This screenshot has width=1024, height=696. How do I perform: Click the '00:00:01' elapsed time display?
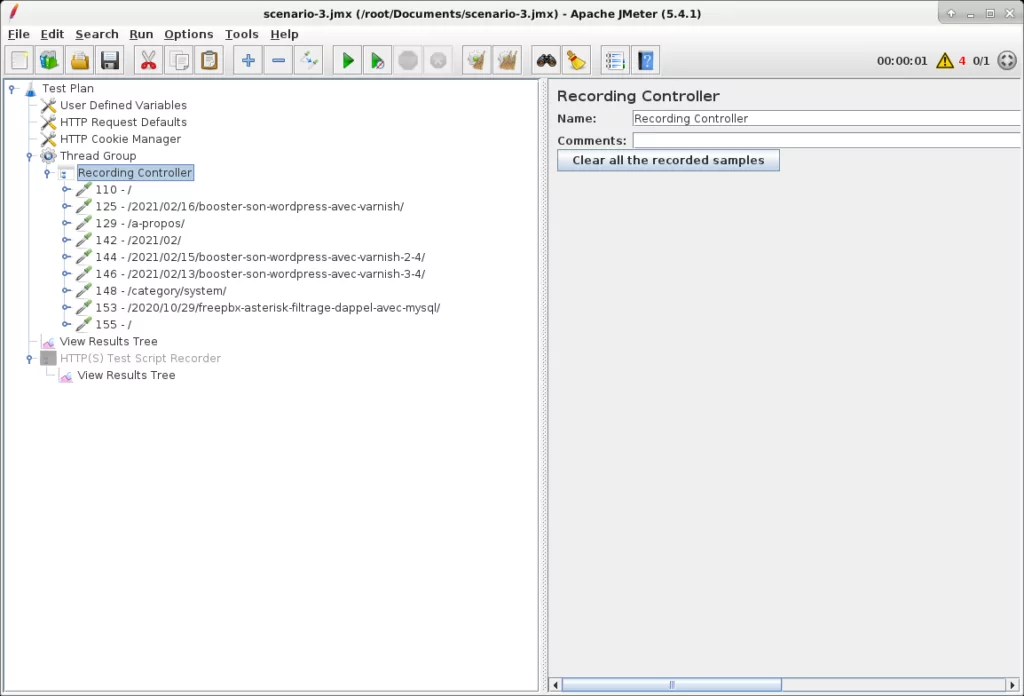(x=902, y=61)
